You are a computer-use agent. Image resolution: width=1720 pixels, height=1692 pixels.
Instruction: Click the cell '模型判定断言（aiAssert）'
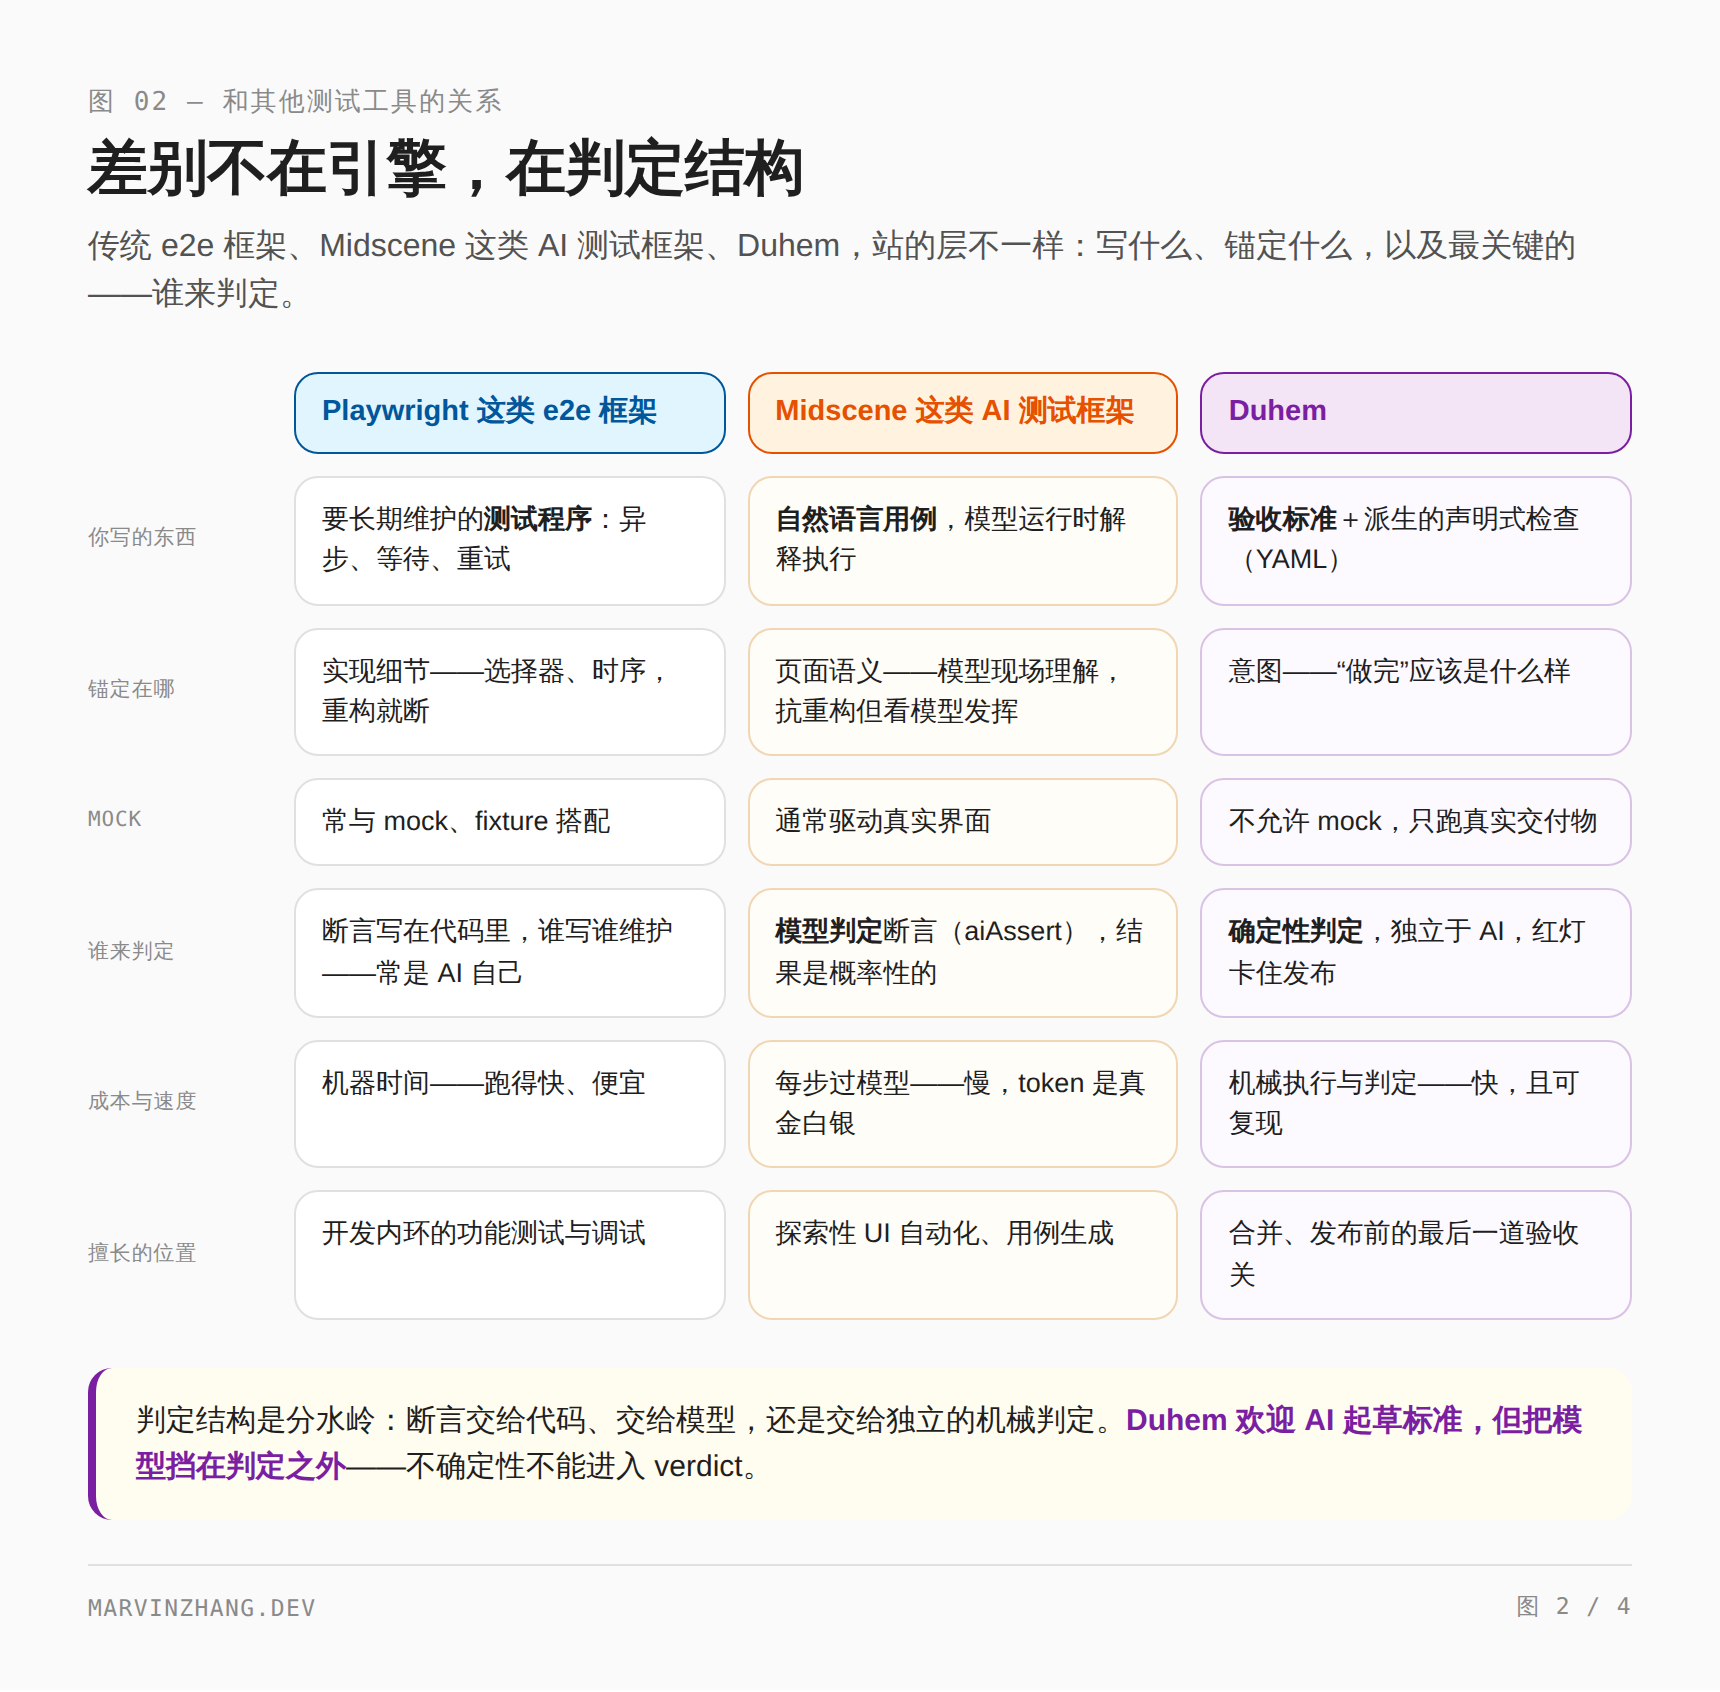click(x=963, y=953)
